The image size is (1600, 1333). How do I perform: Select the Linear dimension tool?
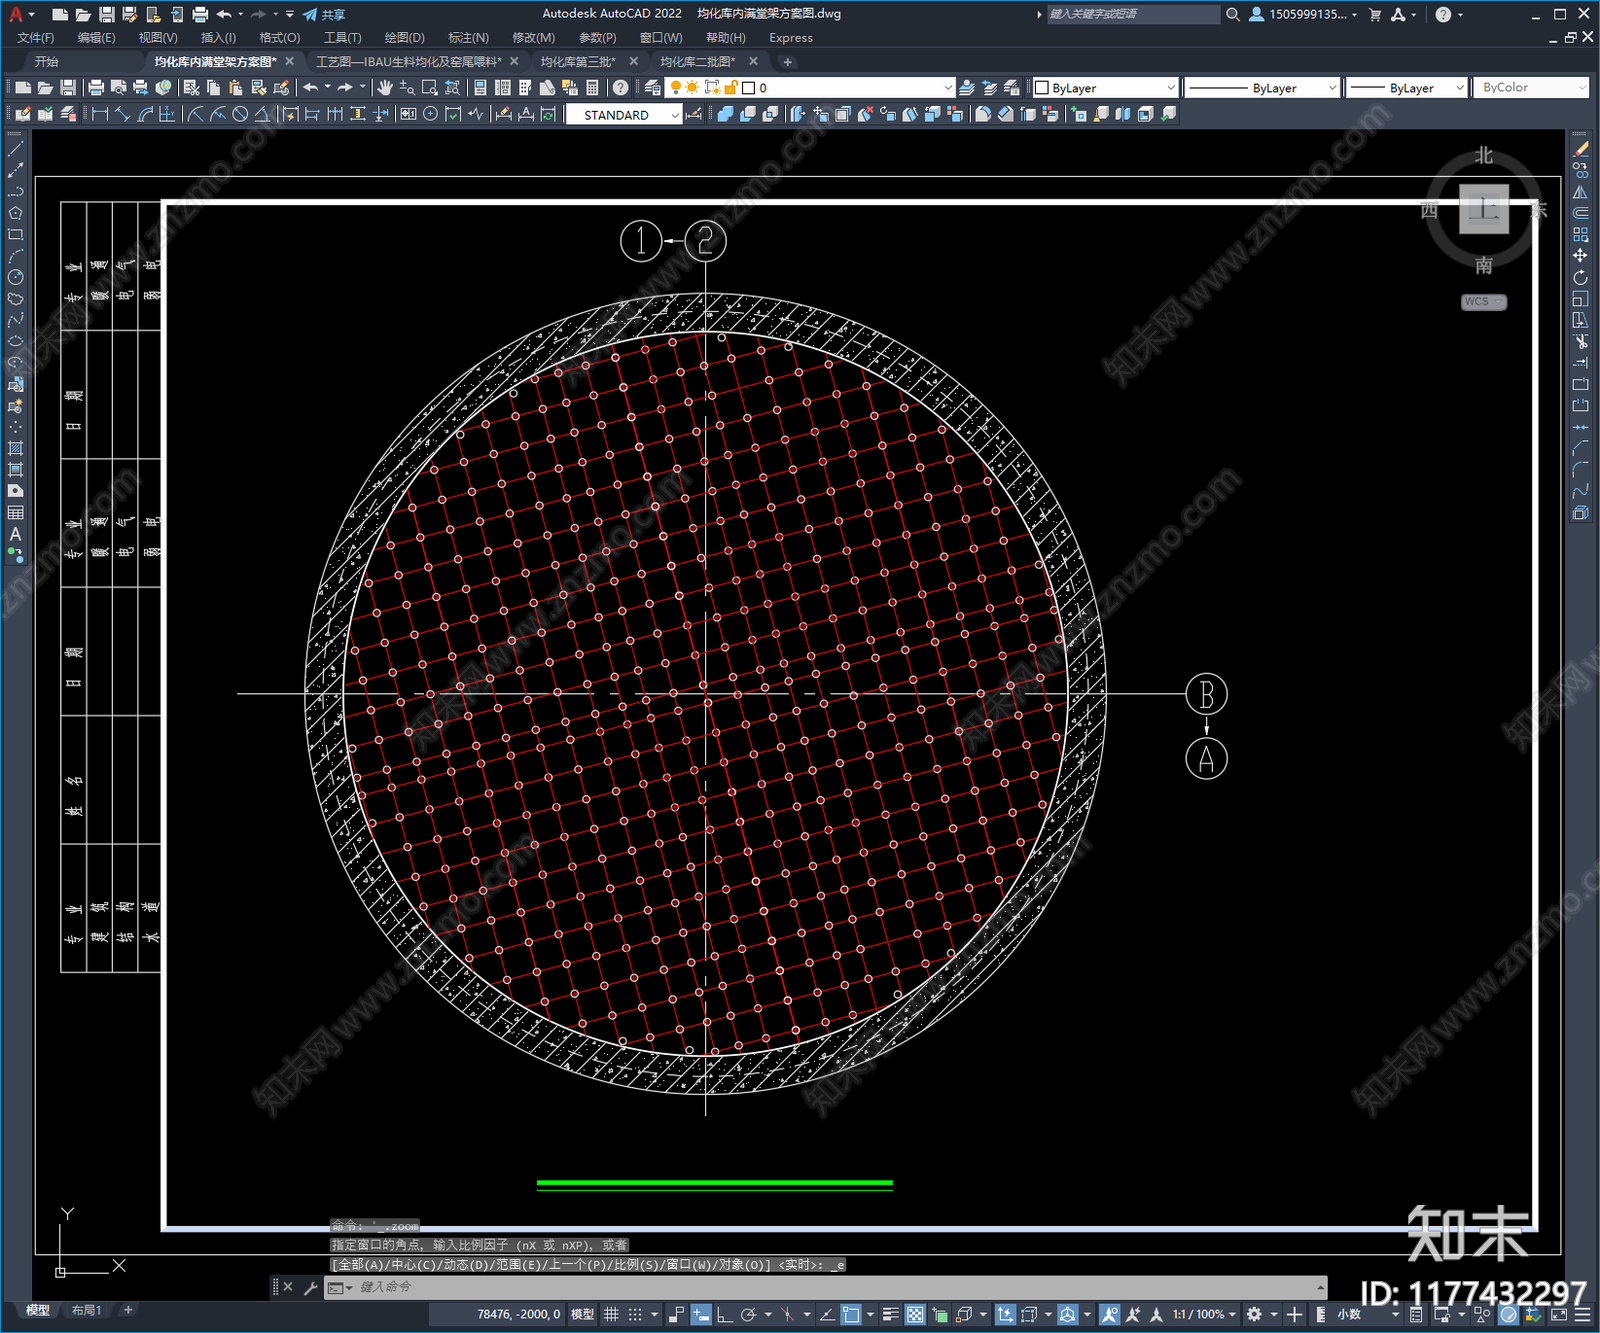point(100,114)
